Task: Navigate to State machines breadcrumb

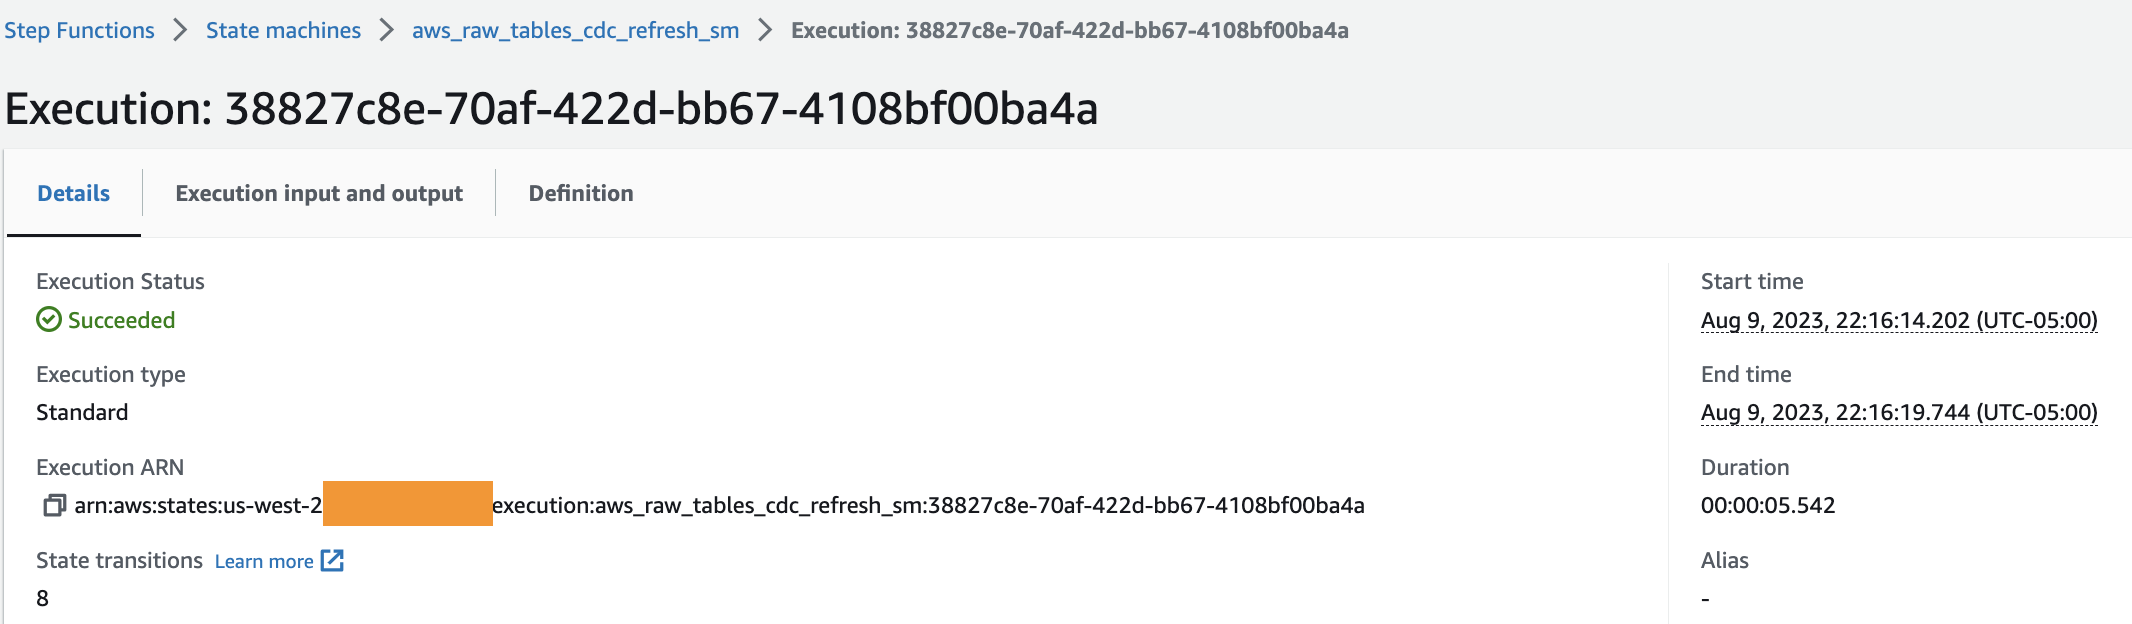Action: point(283,30)
